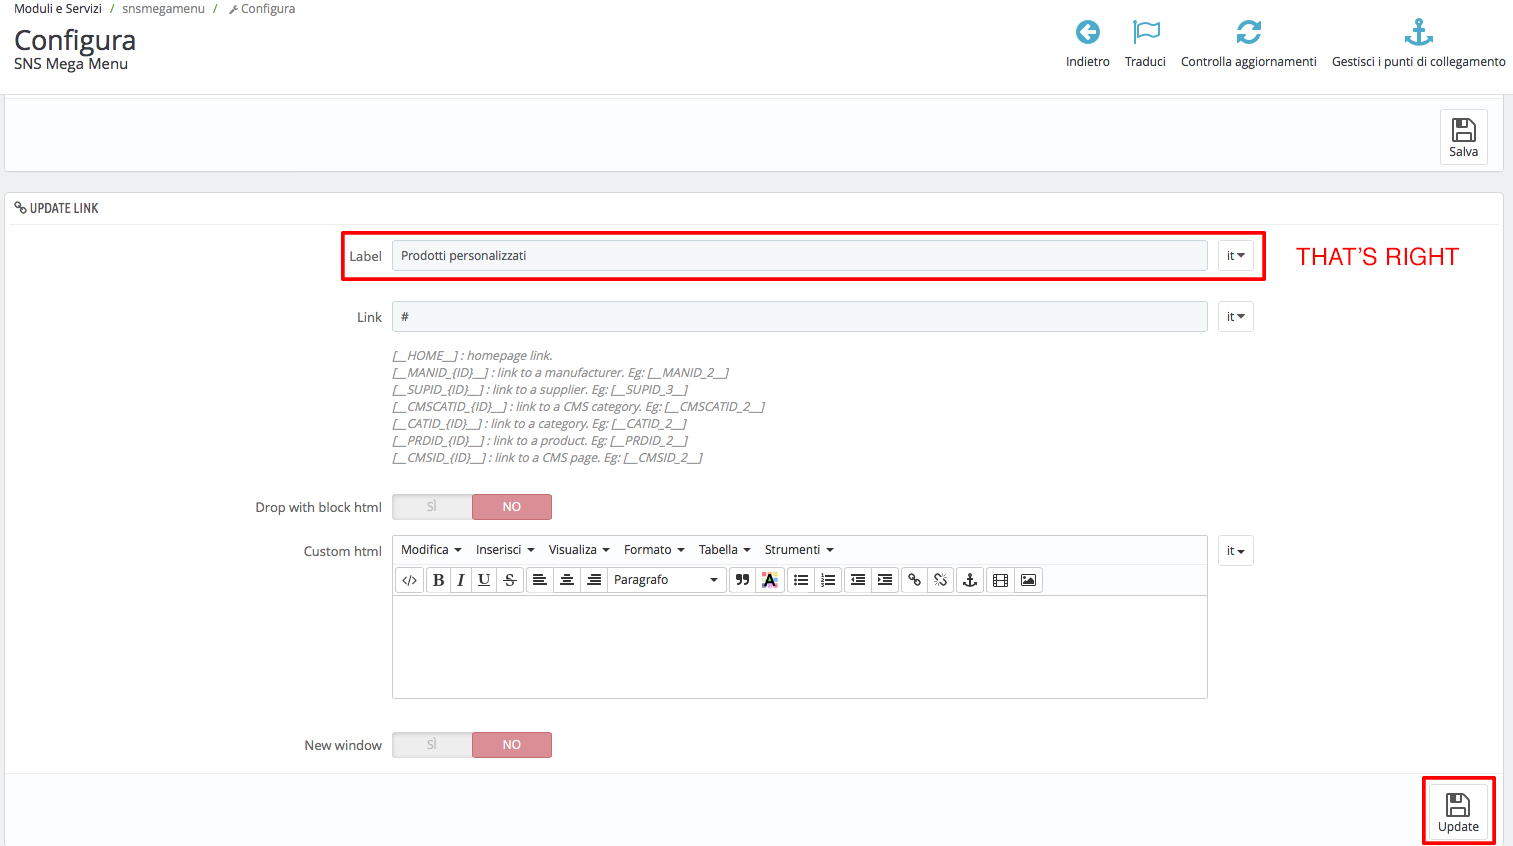Insert an image using the picture icon
Image resolution: width=1513 pixels, height=846 pixels.
coord(1028,580)
